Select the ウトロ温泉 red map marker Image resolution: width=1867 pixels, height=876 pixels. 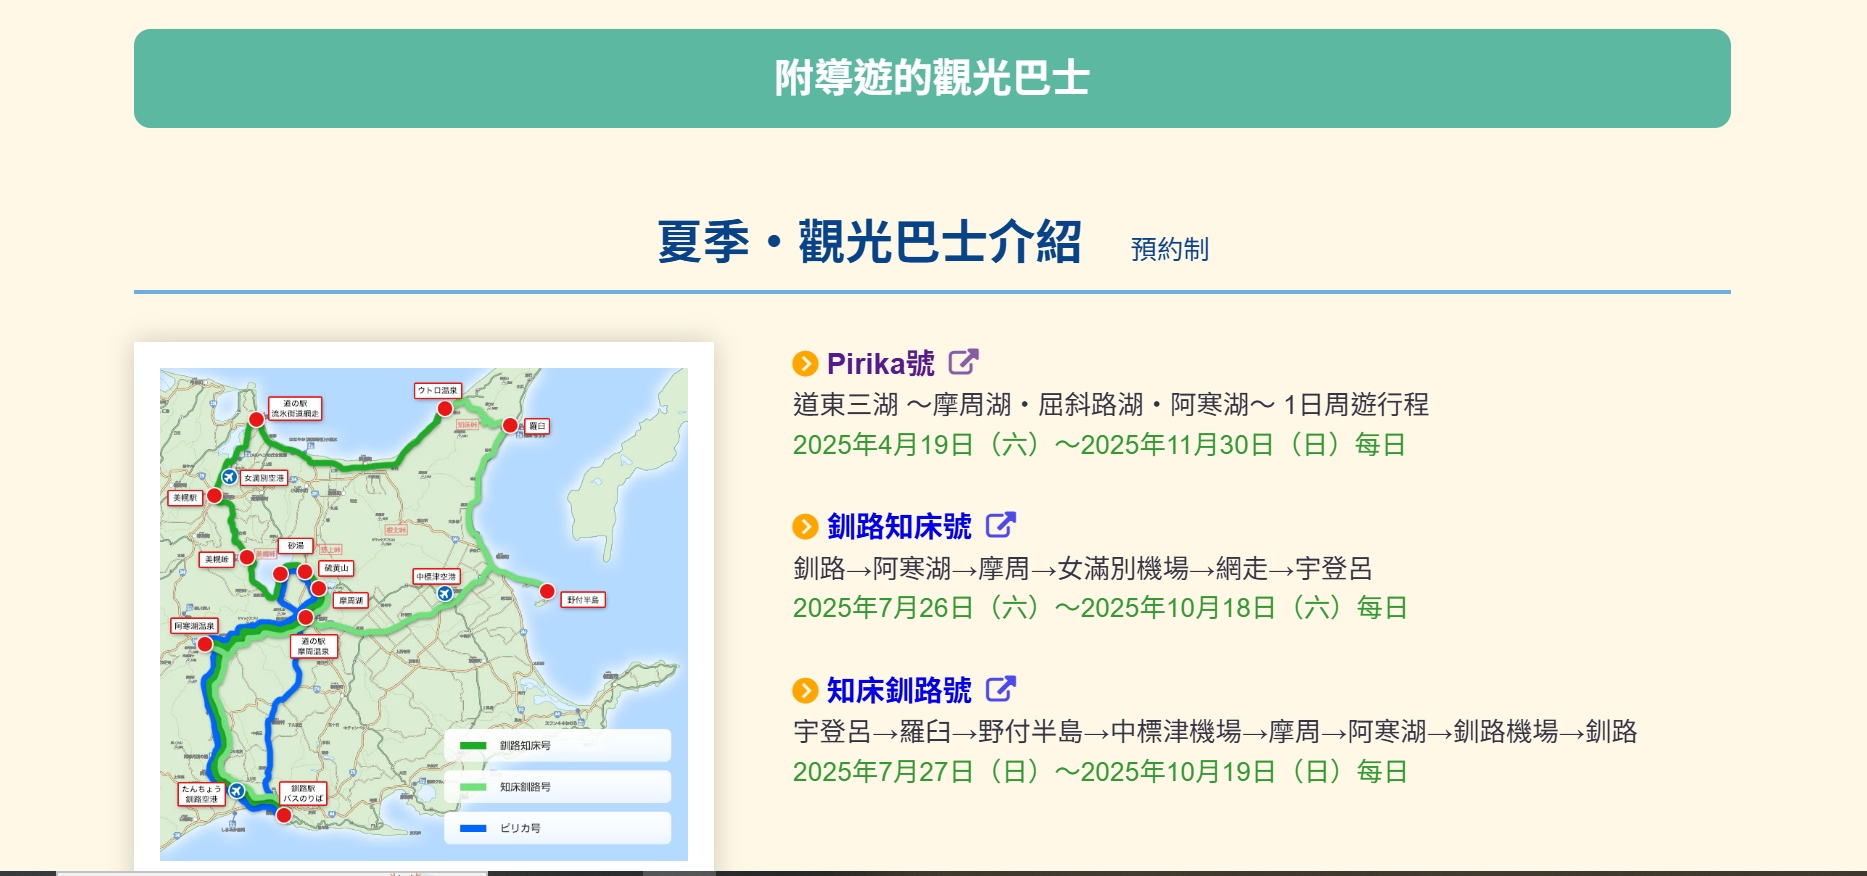point(445,408)
